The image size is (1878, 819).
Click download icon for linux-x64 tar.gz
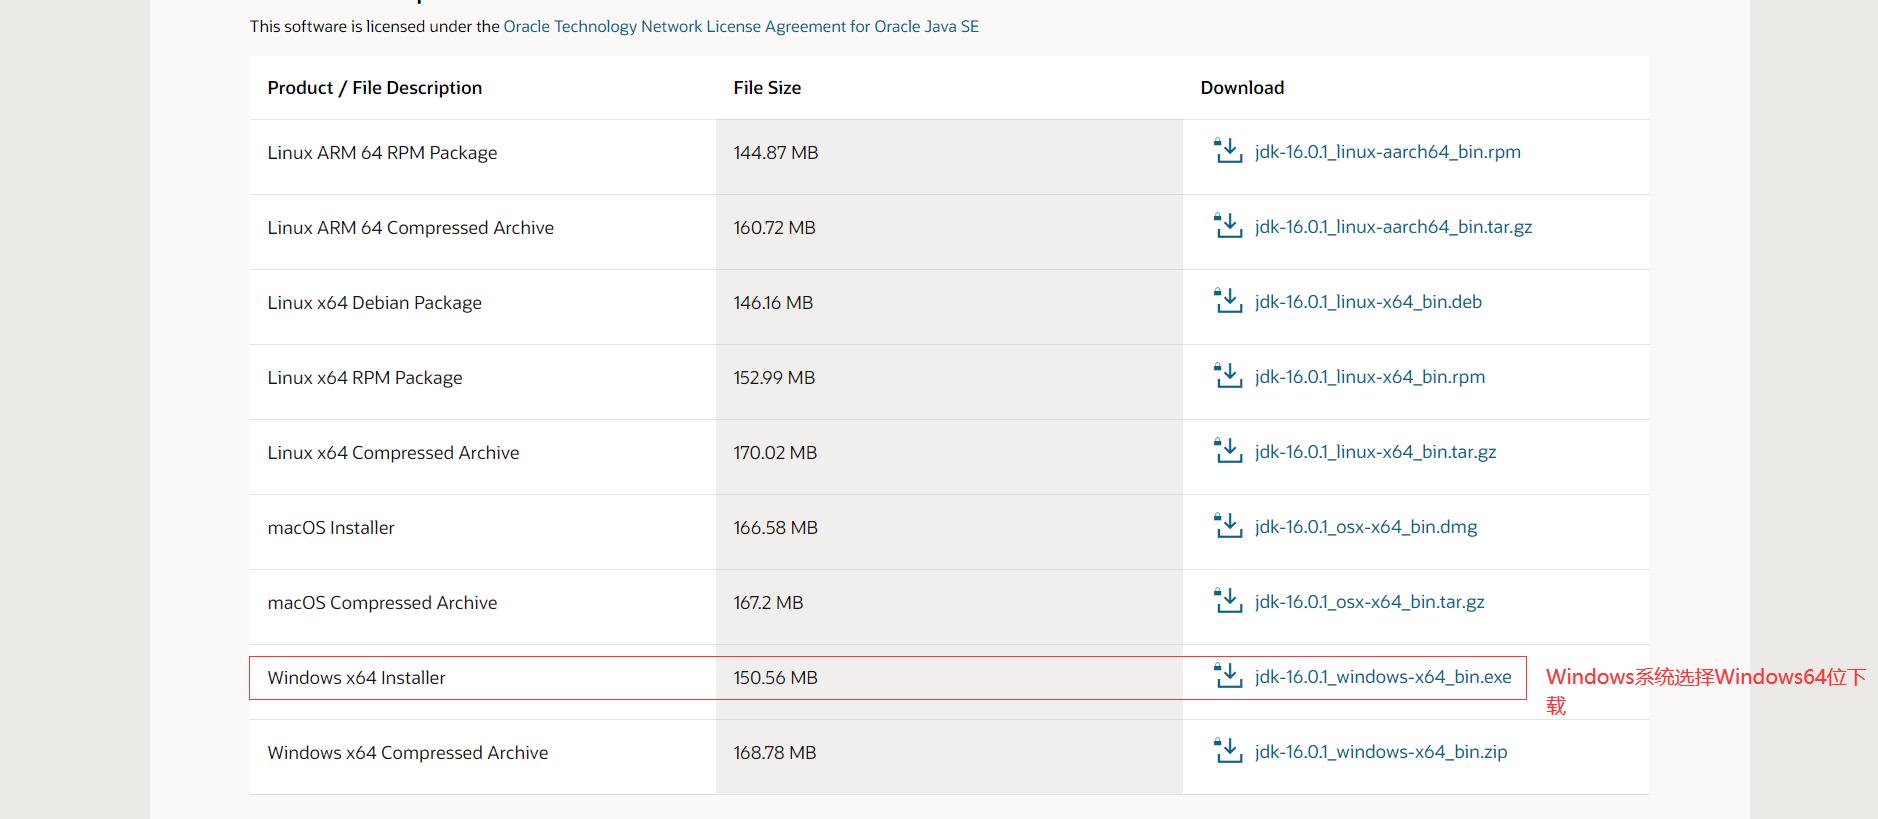click(1227, 451)
